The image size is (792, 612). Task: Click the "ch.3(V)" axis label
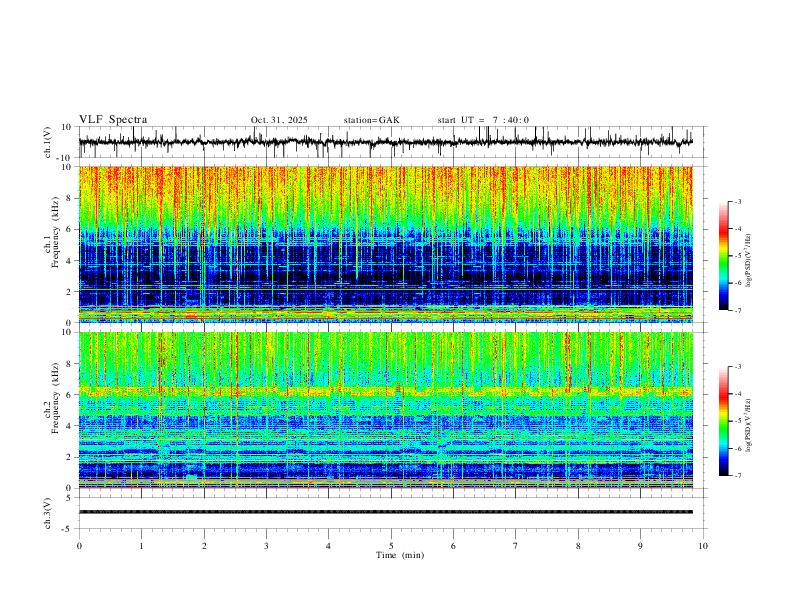48,513
